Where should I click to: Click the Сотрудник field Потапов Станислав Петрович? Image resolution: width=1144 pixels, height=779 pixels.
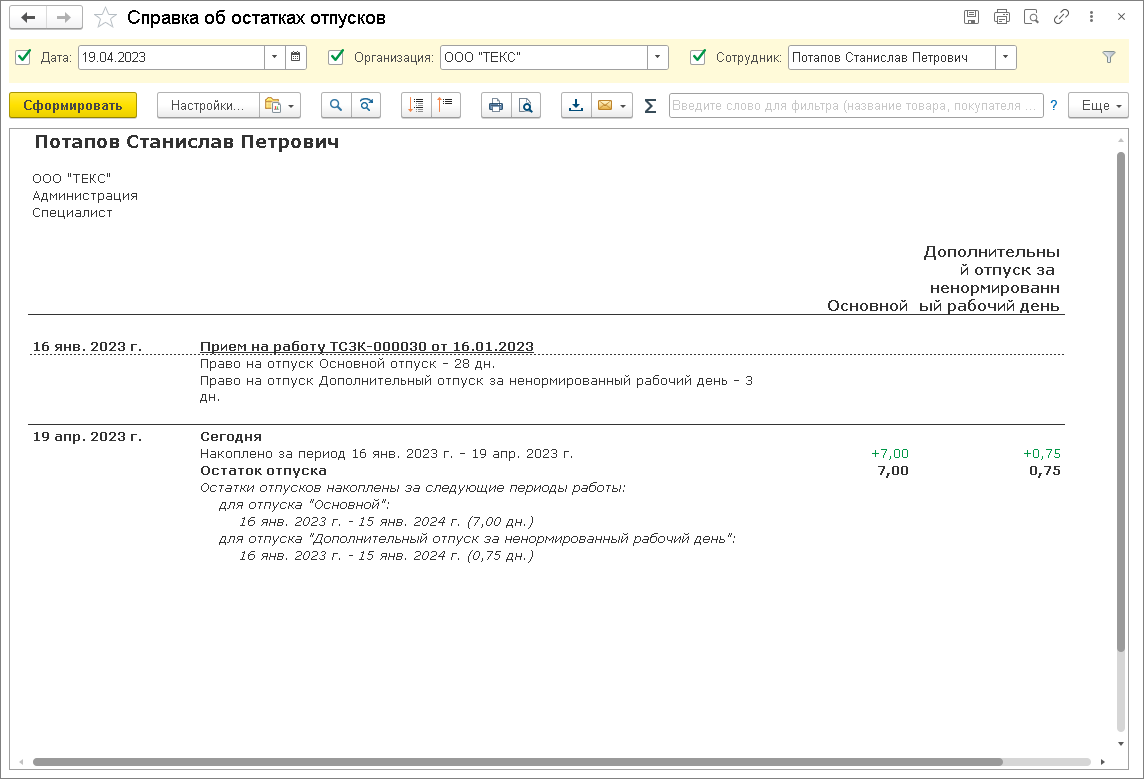[892, 57]
